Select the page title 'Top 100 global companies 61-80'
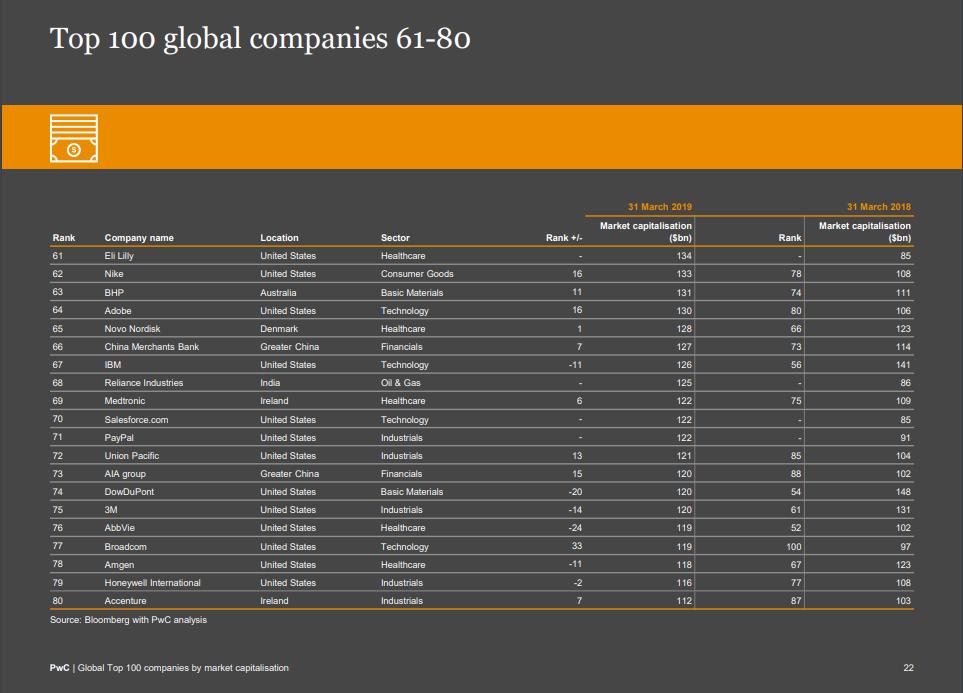 pyautogui.click(x=260, y=39)
